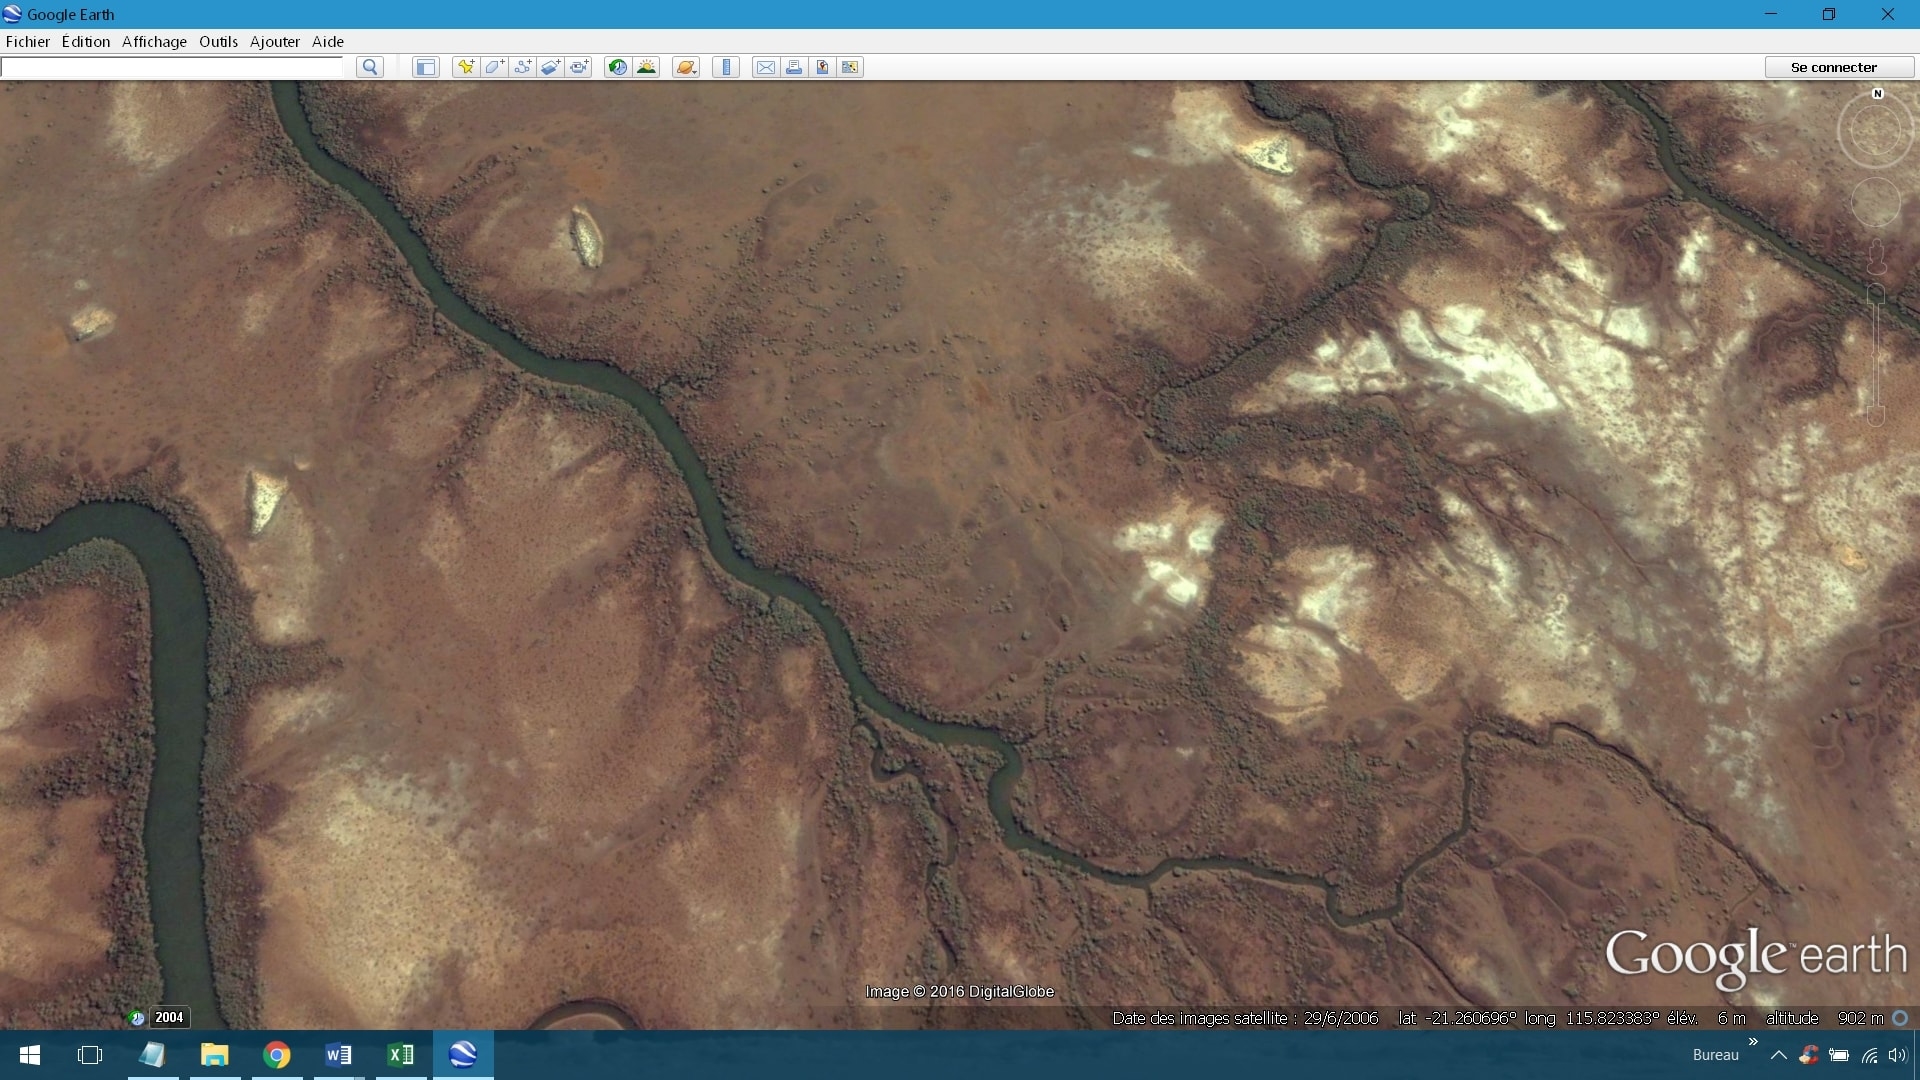The image size is (1920, 1080).
Task: Open the planet switcher dropdown
Action: pyautogui.click(x=686, y=67)
